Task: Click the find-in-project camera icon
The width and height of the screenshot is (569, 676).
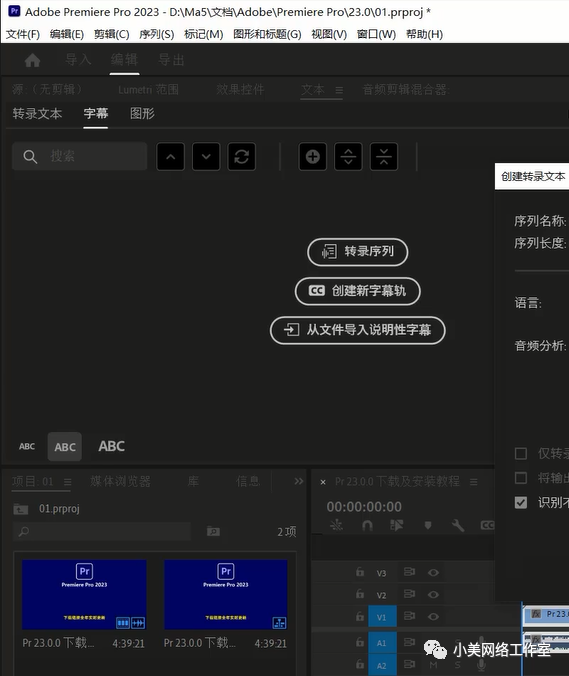Action: (x=213, y=532)
